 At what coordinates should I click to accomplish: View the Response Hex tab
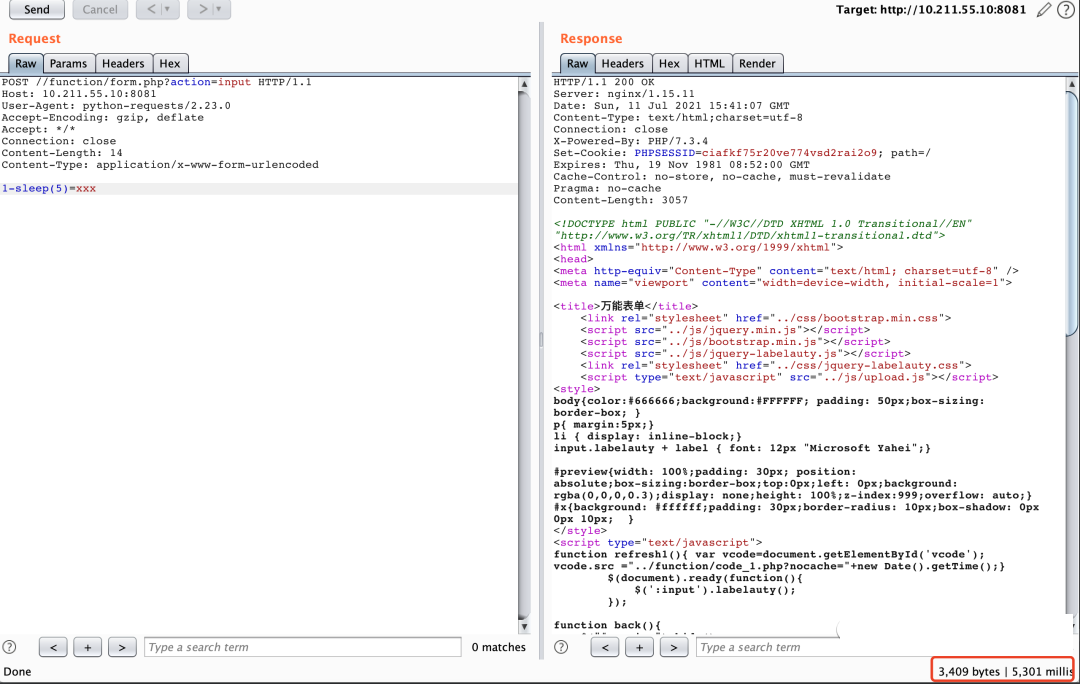tap(669, 63)
